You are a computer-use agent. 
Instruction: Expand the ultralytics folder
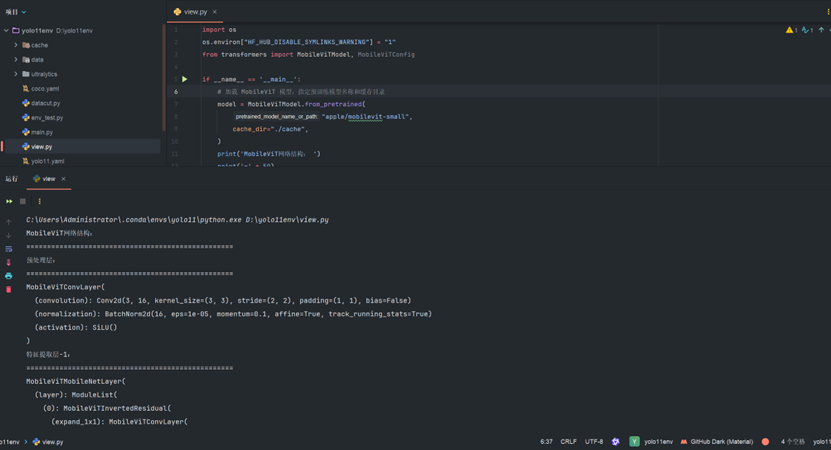coord(15,74)
